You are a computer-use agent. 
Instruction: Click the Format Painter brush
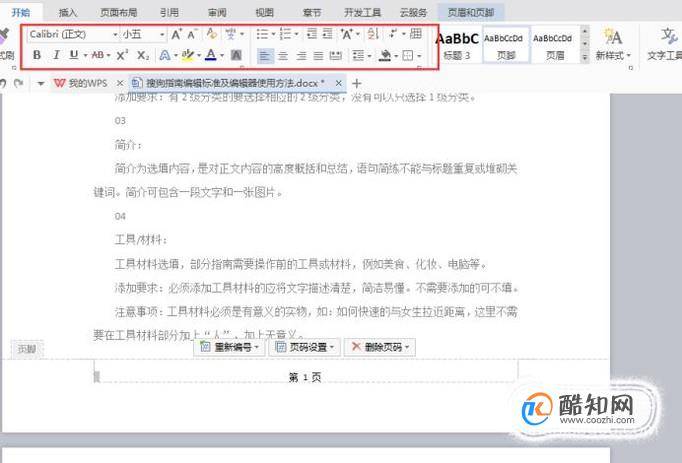(x=5, y=35)
